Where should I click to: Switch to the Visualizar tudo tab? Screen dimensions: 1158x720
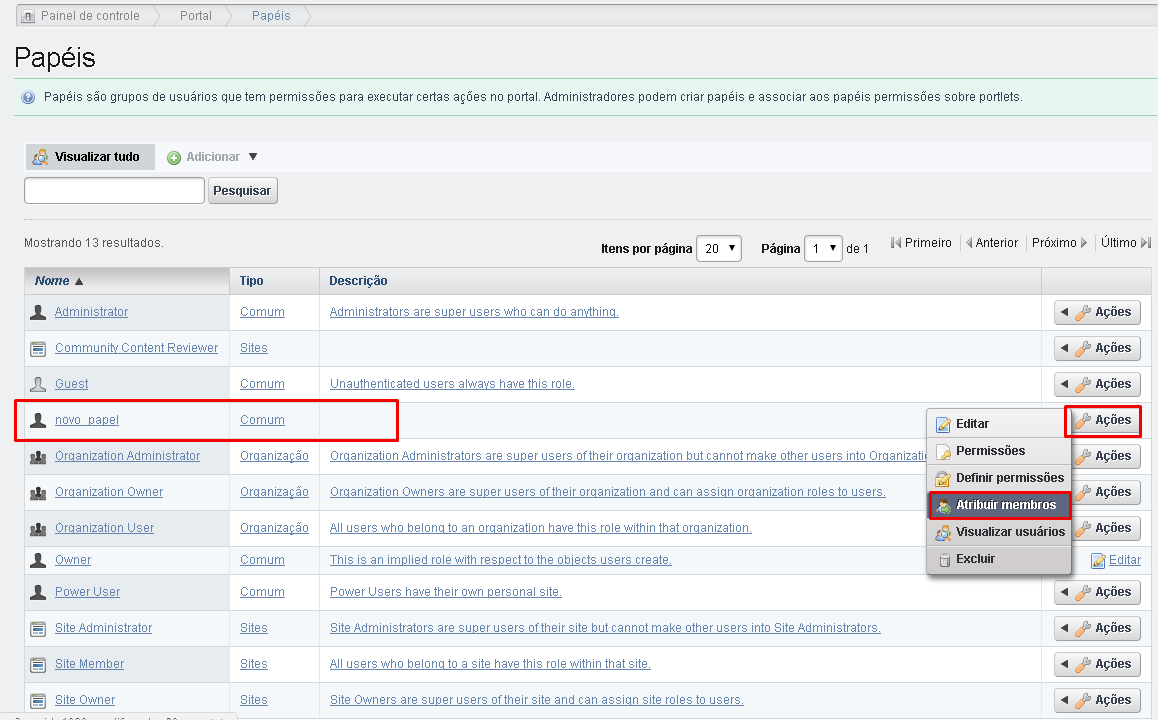click(89, 157)
